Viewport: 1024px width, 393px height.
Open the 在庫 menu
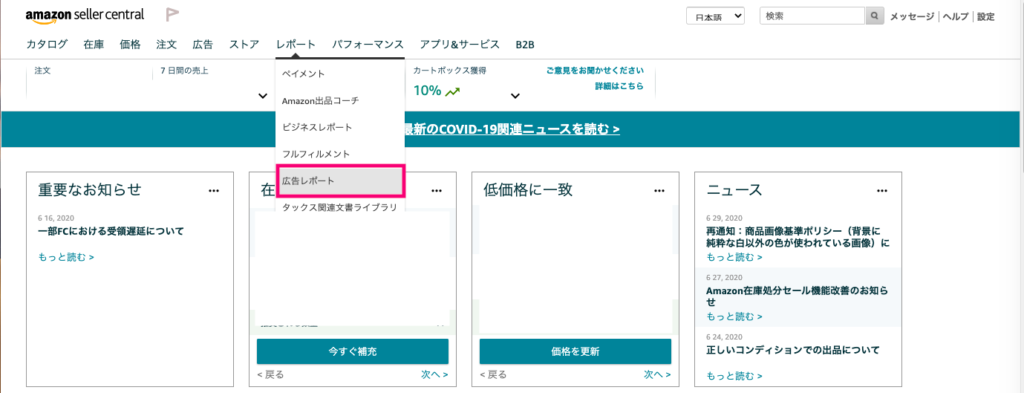click(x=93, y=44)
